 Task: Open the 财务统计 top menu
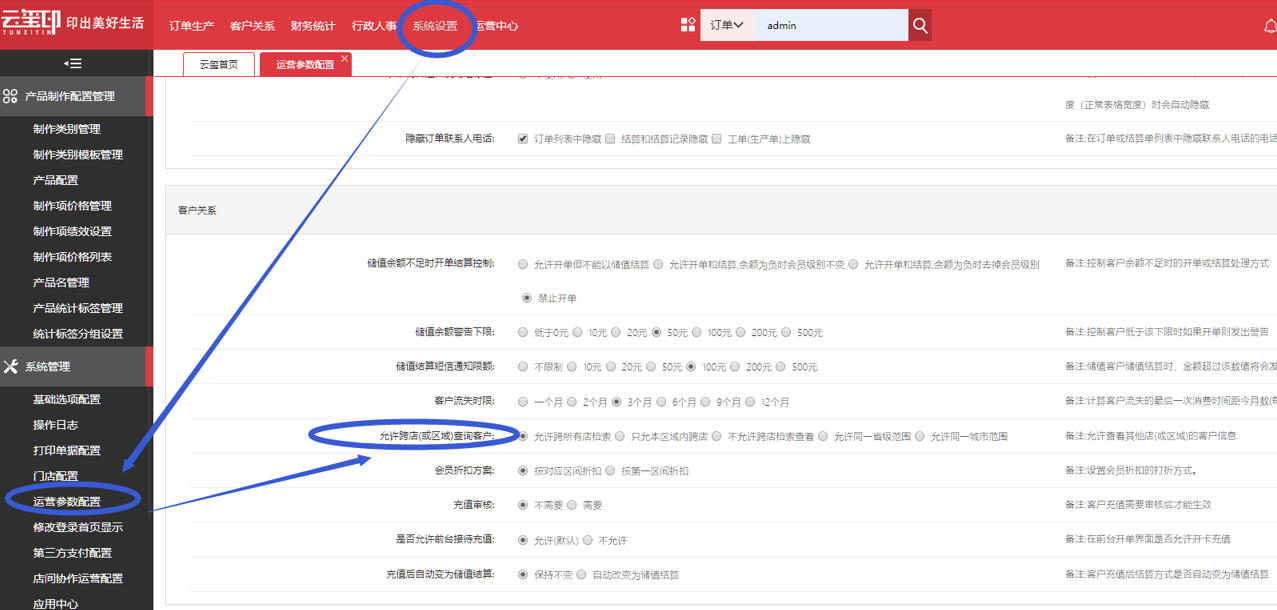pos(313,26)
